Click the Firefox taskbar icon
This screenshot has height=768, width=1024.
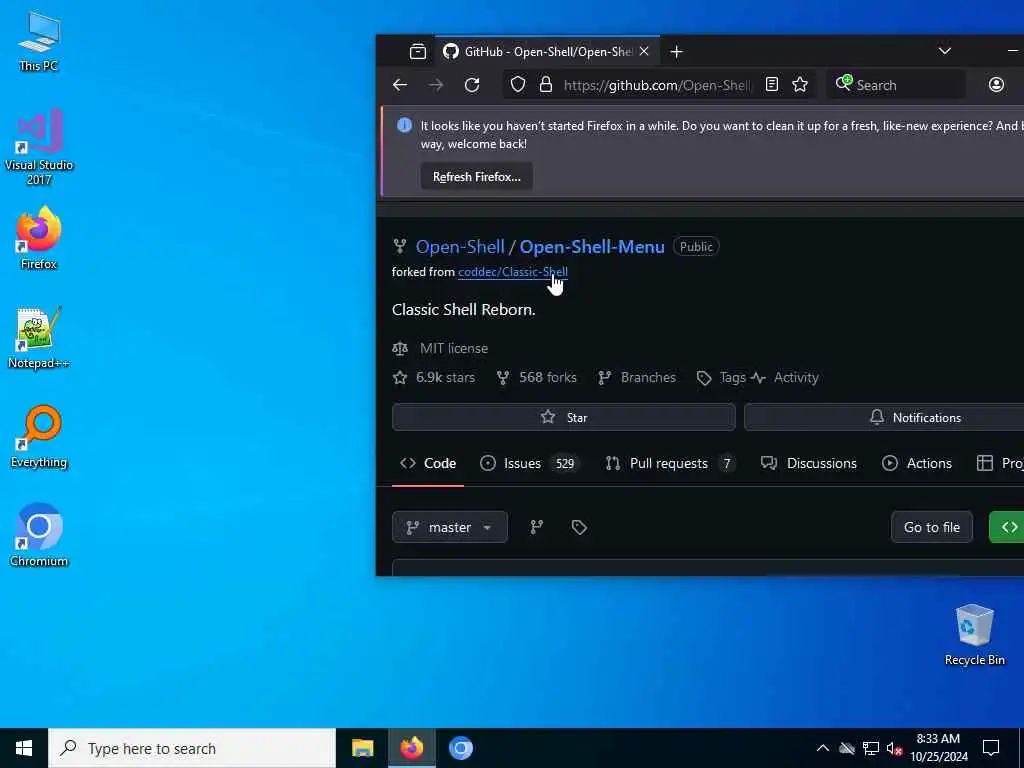tap(411, 748)
